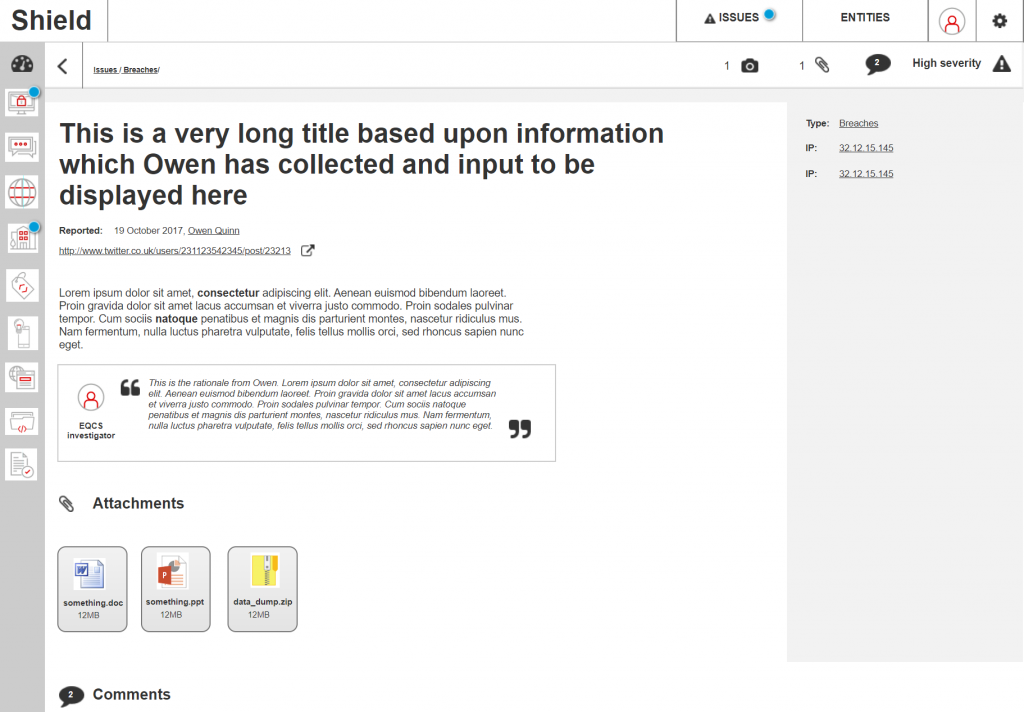Open the price tag sidebar icon
Viewport: 1024px width, 712px height.
pyautogui.click(x=21, y=285)
